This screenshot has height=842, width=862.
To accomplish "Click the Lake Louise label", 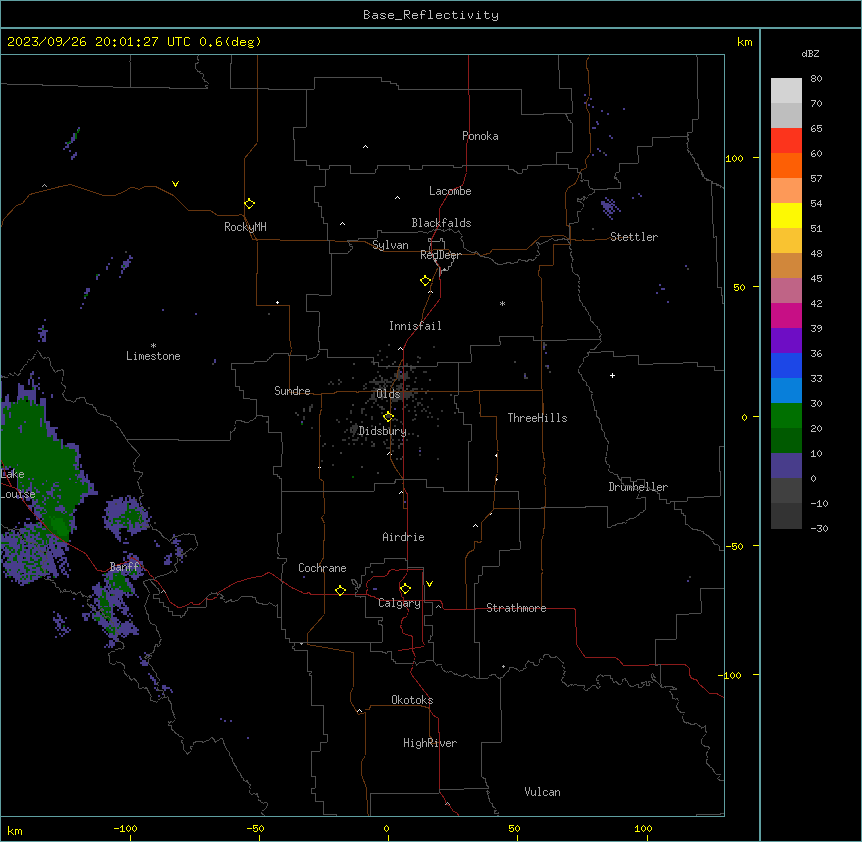I will tap(18, 484).
